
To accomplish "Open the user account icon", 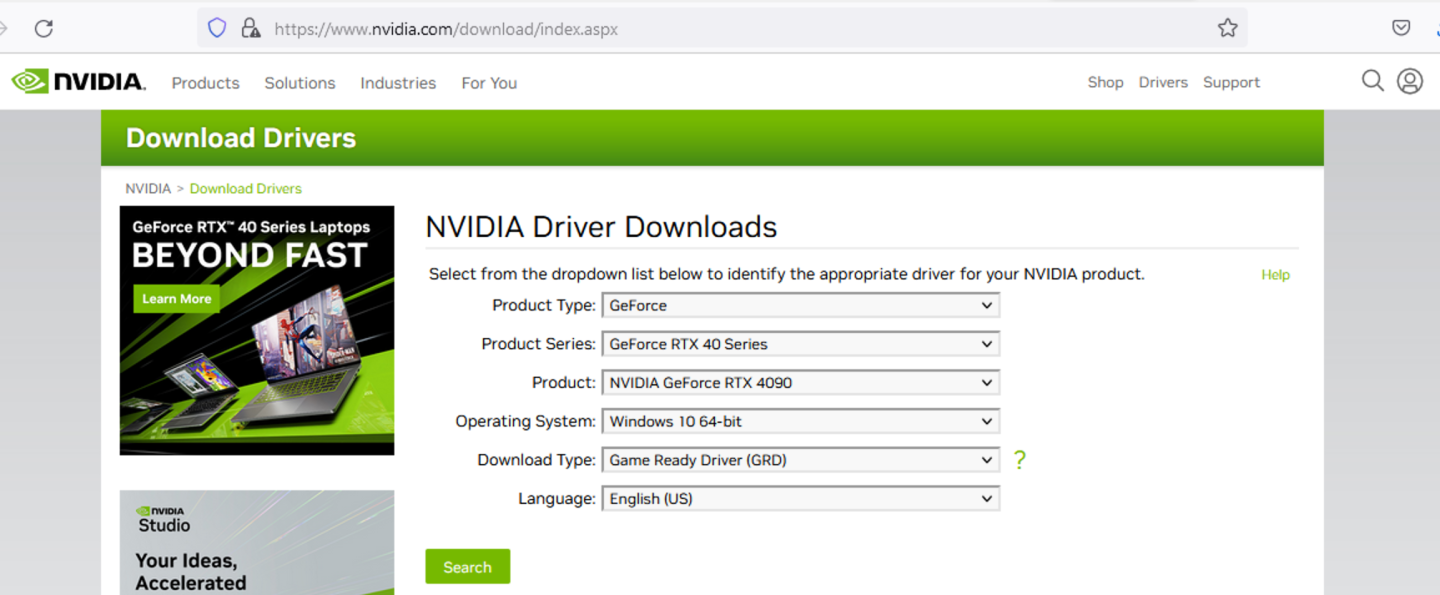I will tap(1410, 81).
